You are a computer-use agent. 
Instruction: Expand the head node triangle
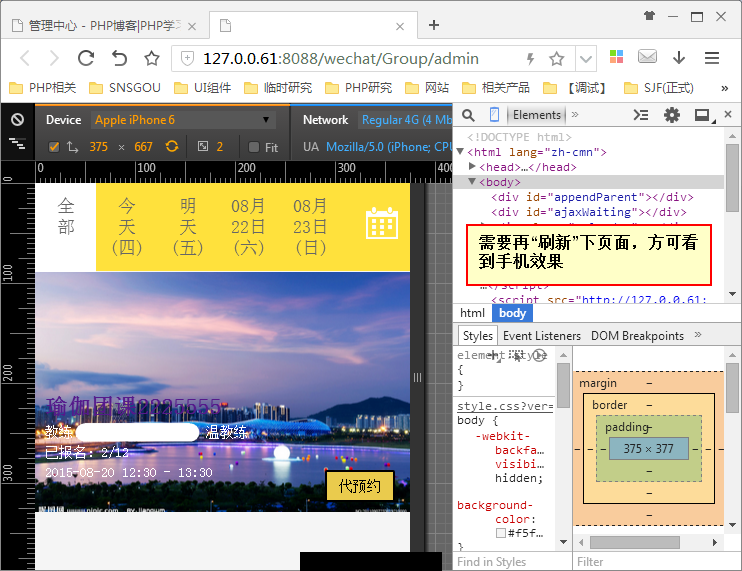[x=472, y=166]
